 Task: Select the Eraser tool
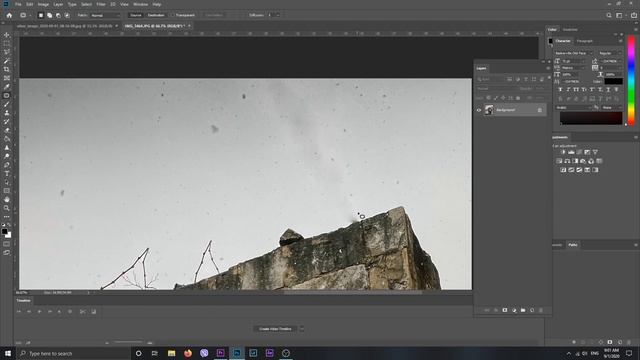point(7,130)
